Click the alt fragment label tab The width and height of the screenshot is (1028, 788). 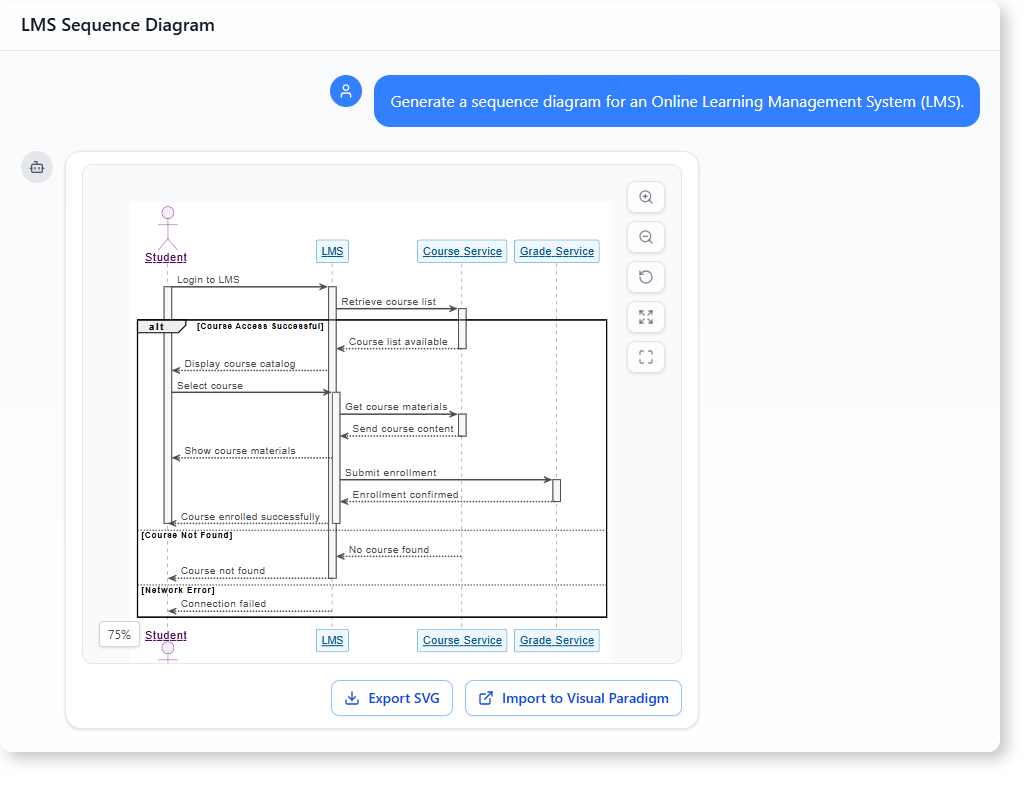160,326
